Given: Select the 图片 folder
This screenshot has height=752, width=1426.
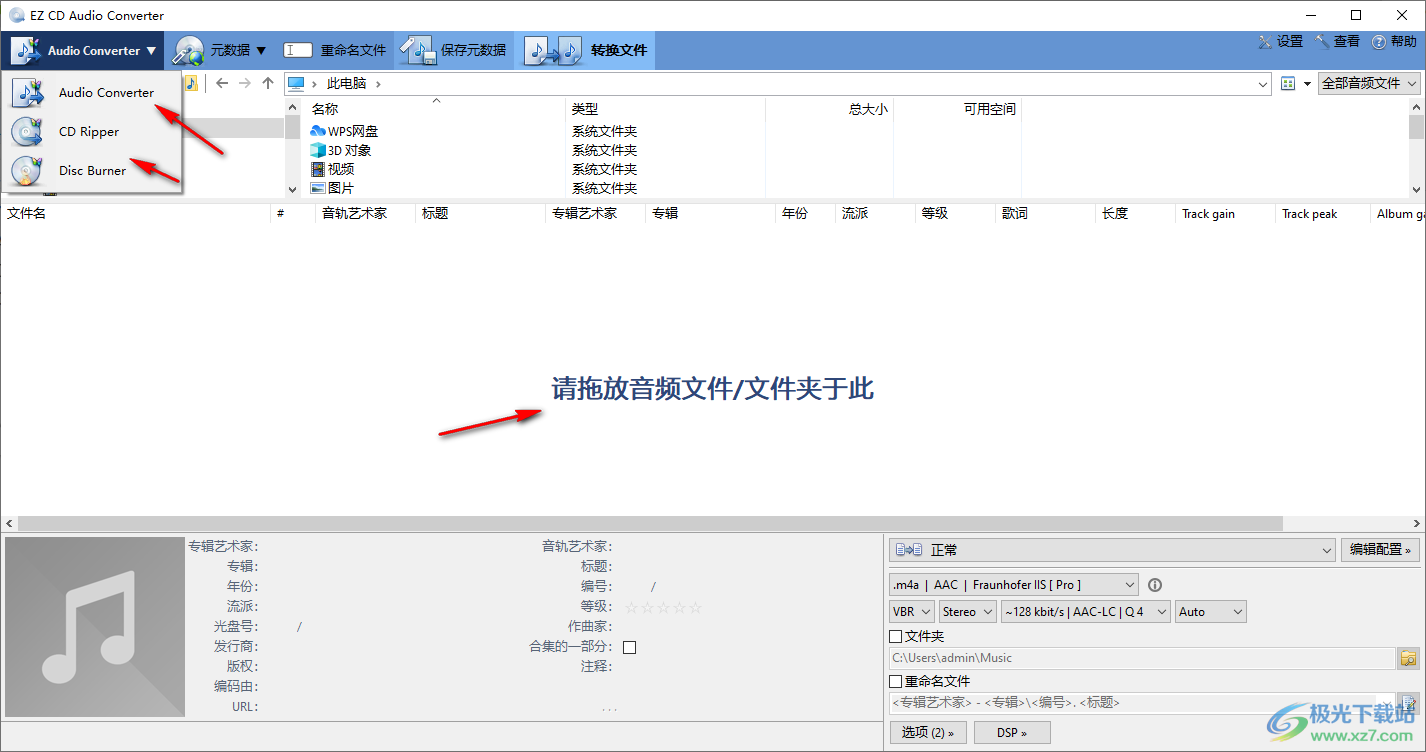Looking at the screenshot, I should pyautogui.click(x=341, y=188).
